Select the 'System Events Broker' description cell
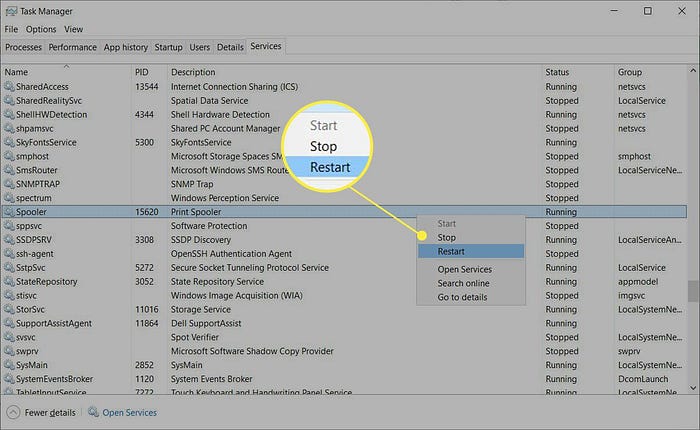The image size is (700, 430). click(212, 379)
